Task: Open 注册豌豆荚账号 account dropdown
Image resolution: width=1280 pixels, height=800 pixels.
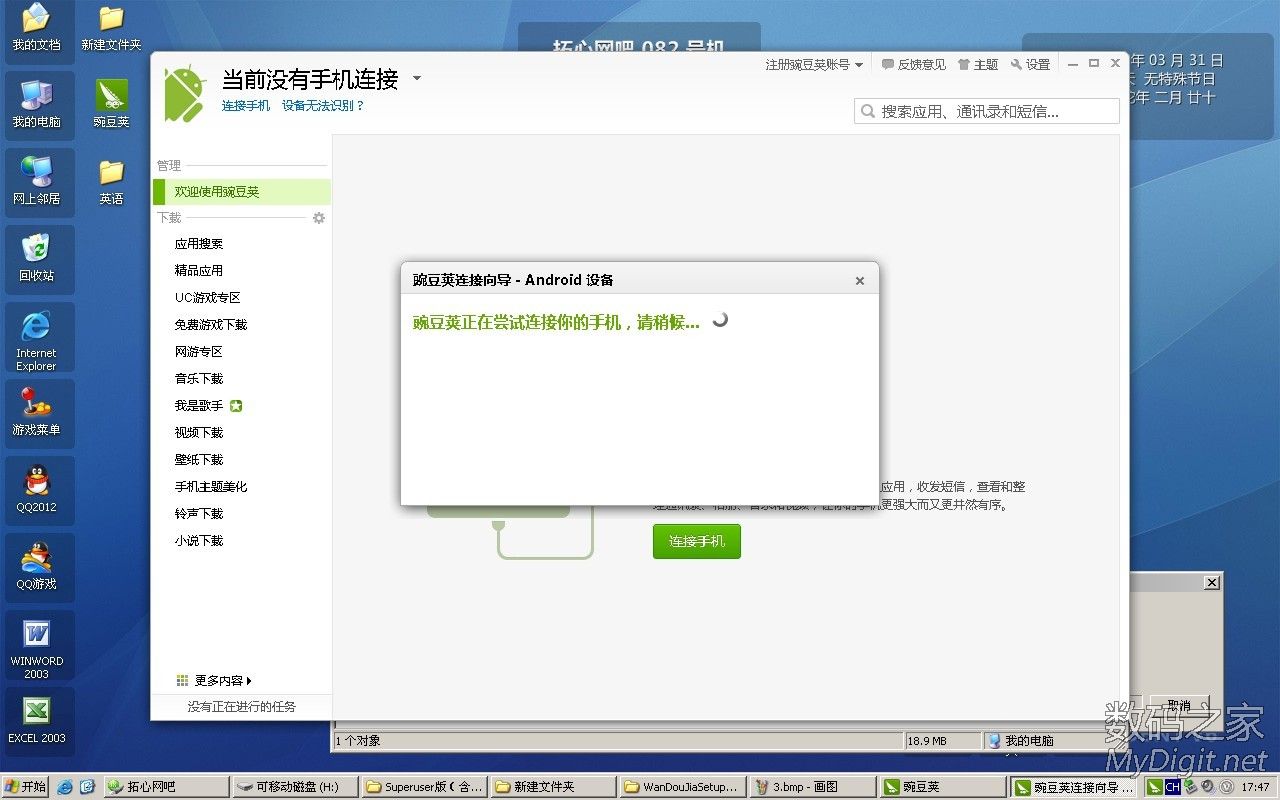Action: tap(814, 64)
